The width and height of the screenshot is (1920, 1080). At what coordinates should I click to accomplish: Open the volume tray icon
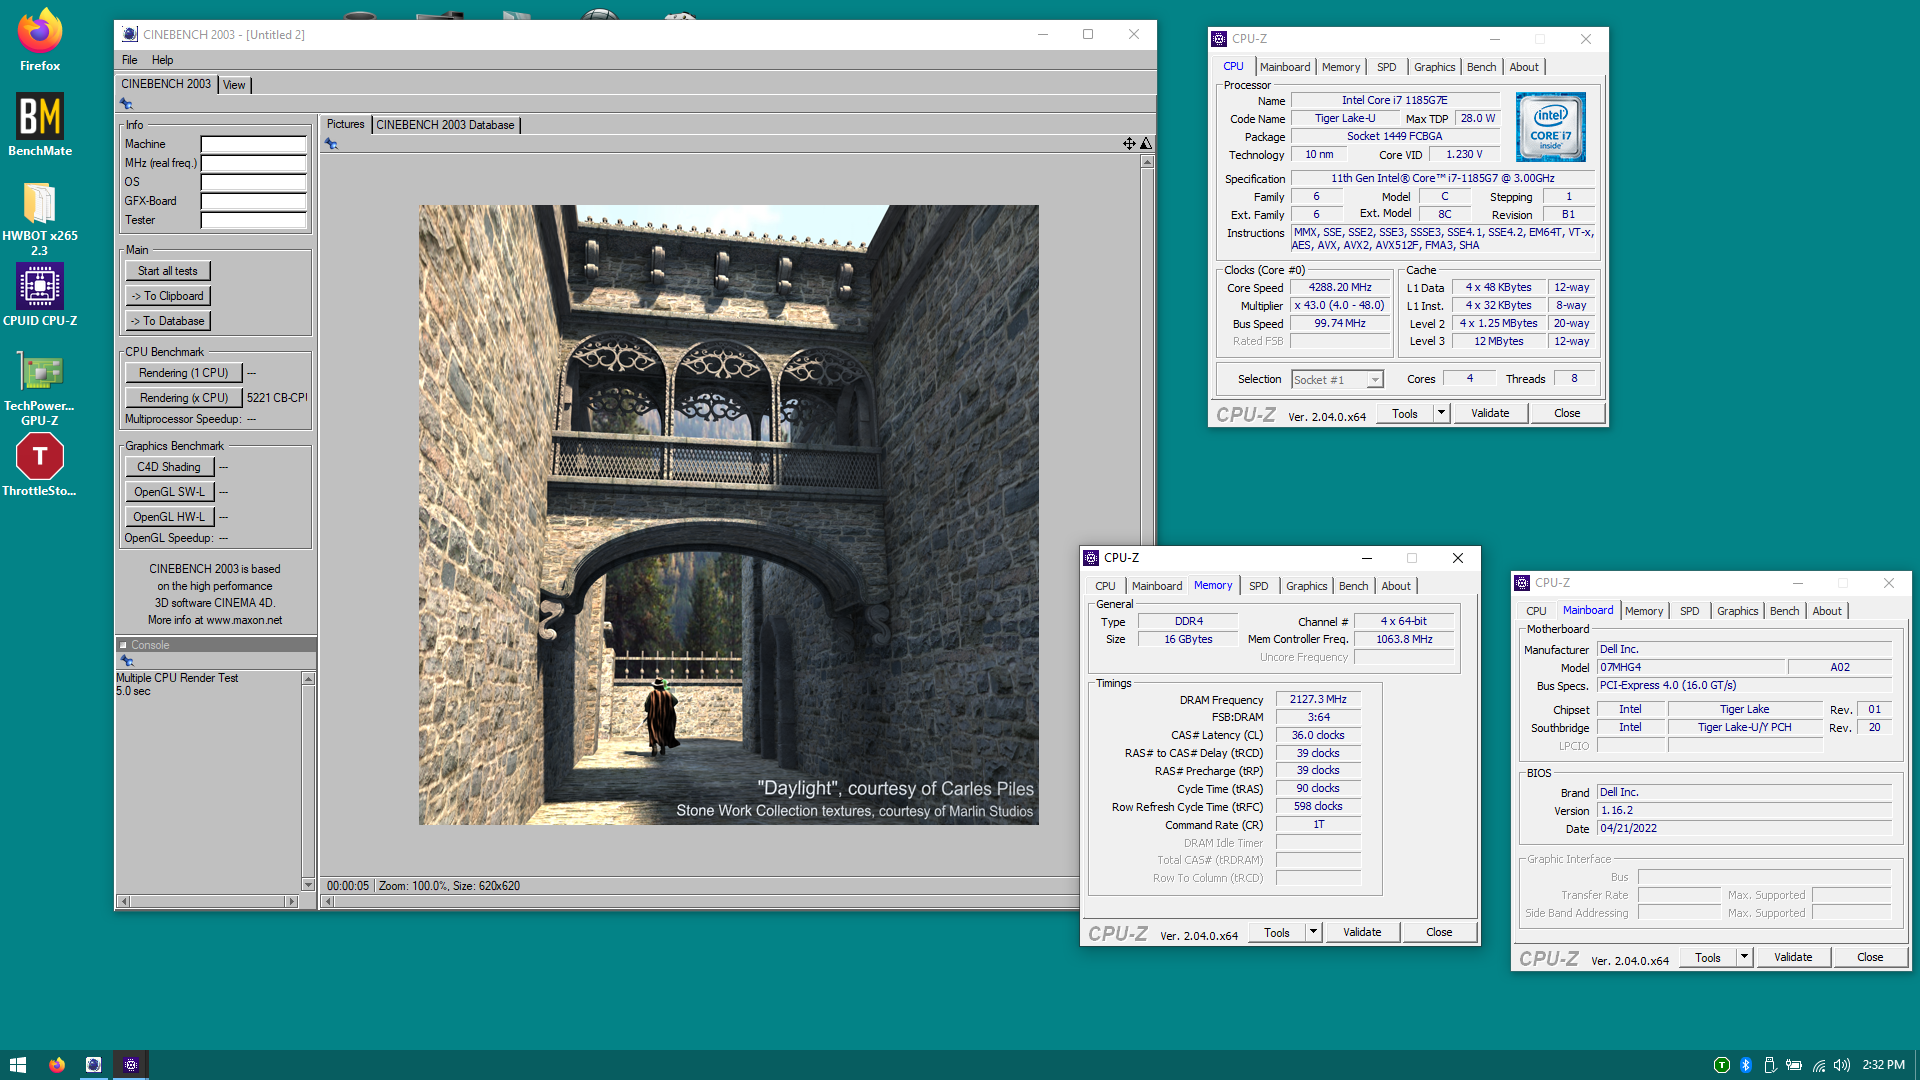pyautogui.click(x=1842, y=1065)
